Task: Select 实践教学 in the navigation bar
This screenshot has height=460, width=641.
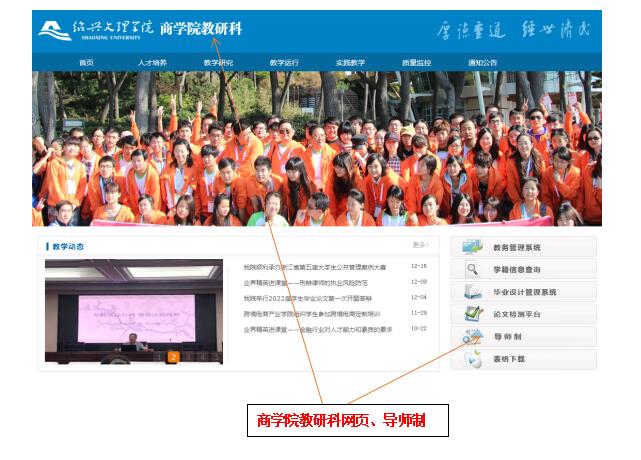Action: click(x=350, y=63)
